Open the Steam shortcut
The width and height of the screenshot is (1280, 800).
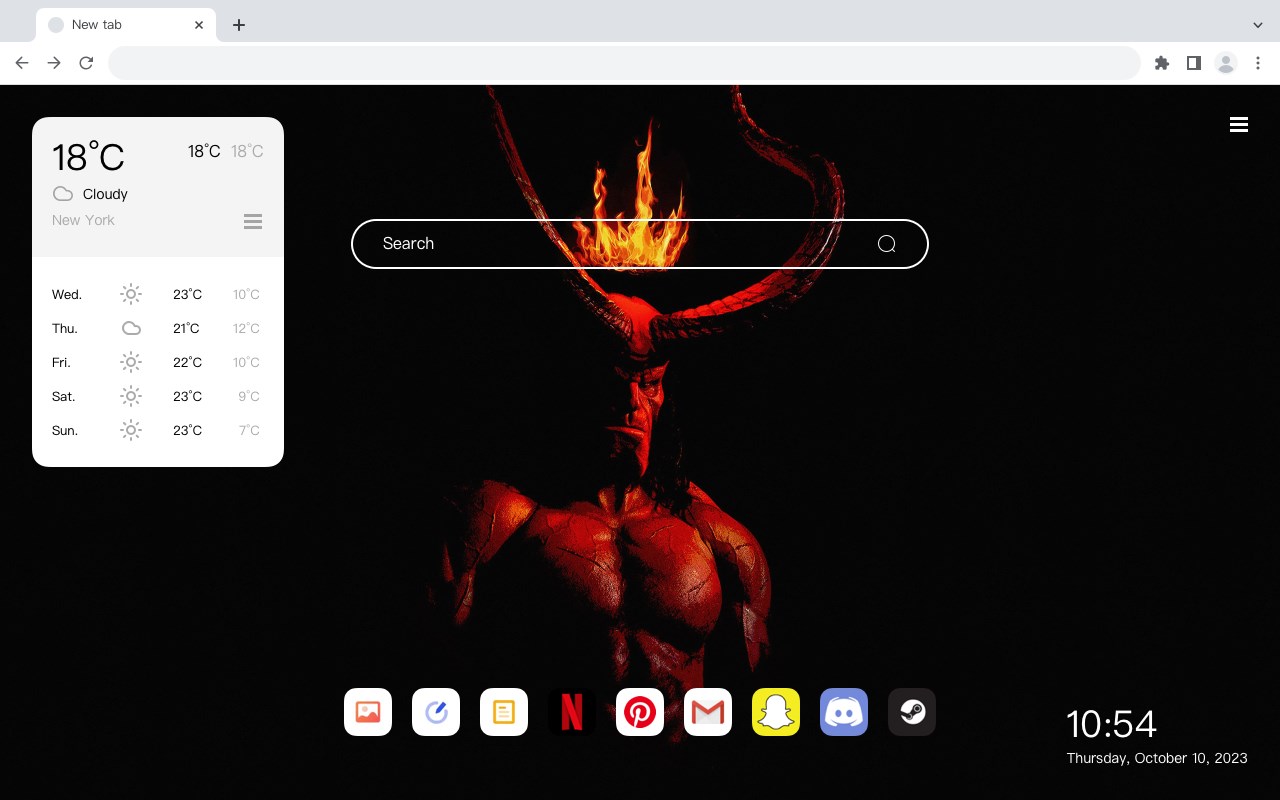point(912,712)
